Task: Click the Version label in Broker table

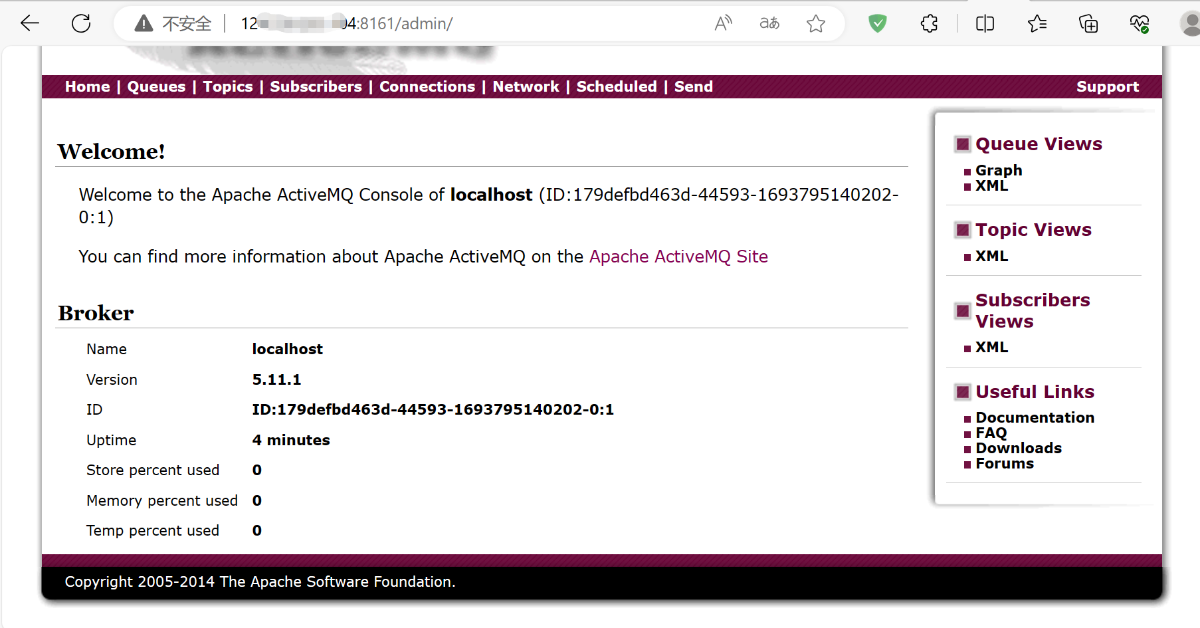Action: (112, 380)
